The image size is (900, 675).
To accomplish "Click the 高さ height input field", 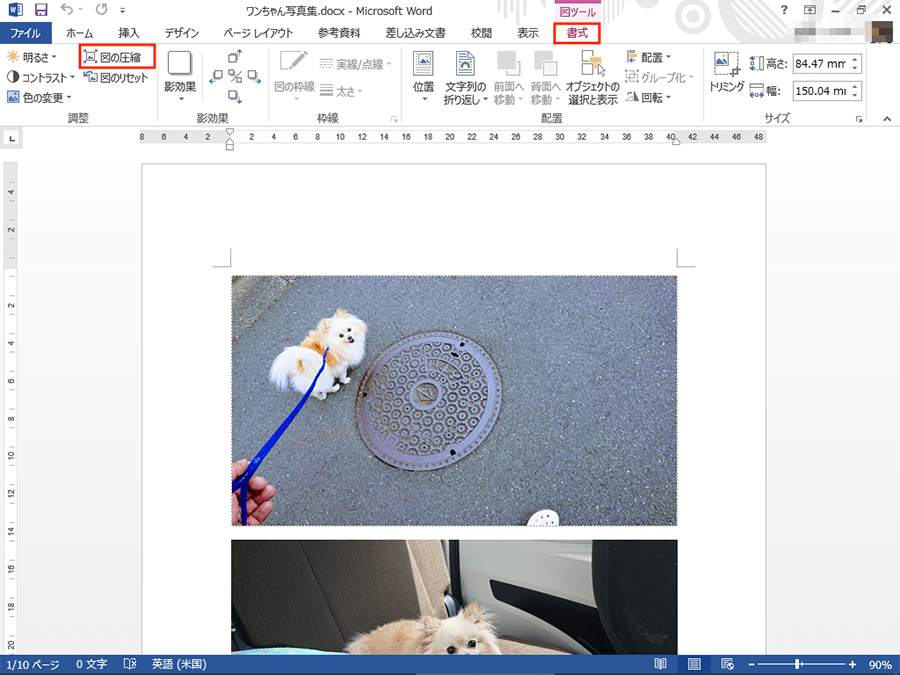I will point(820,64).
